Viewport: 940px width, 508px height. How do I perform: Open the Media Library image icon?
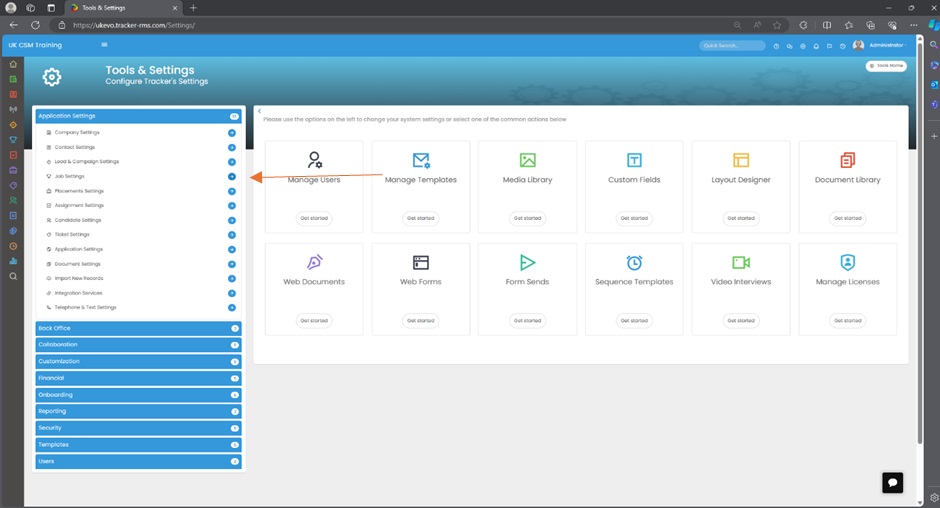click(528, 160)
